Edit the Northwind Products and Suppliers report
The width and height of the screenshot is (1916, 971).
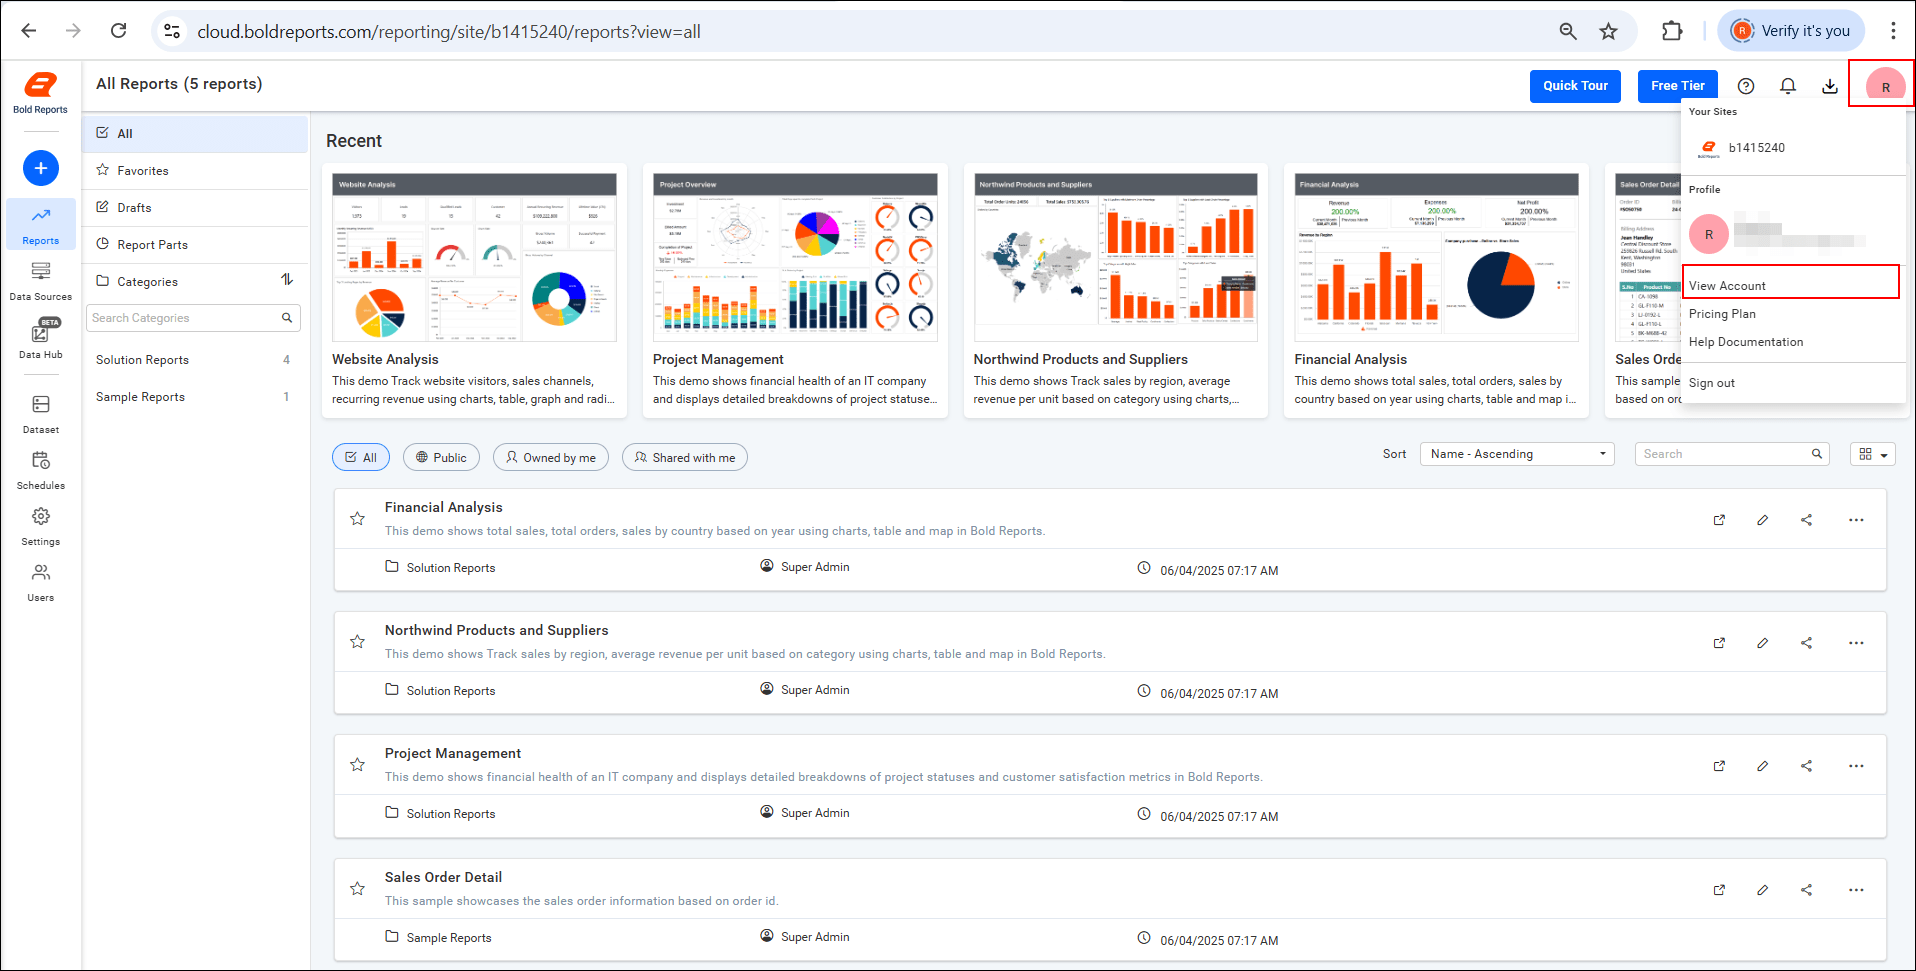coord(1763,643)
